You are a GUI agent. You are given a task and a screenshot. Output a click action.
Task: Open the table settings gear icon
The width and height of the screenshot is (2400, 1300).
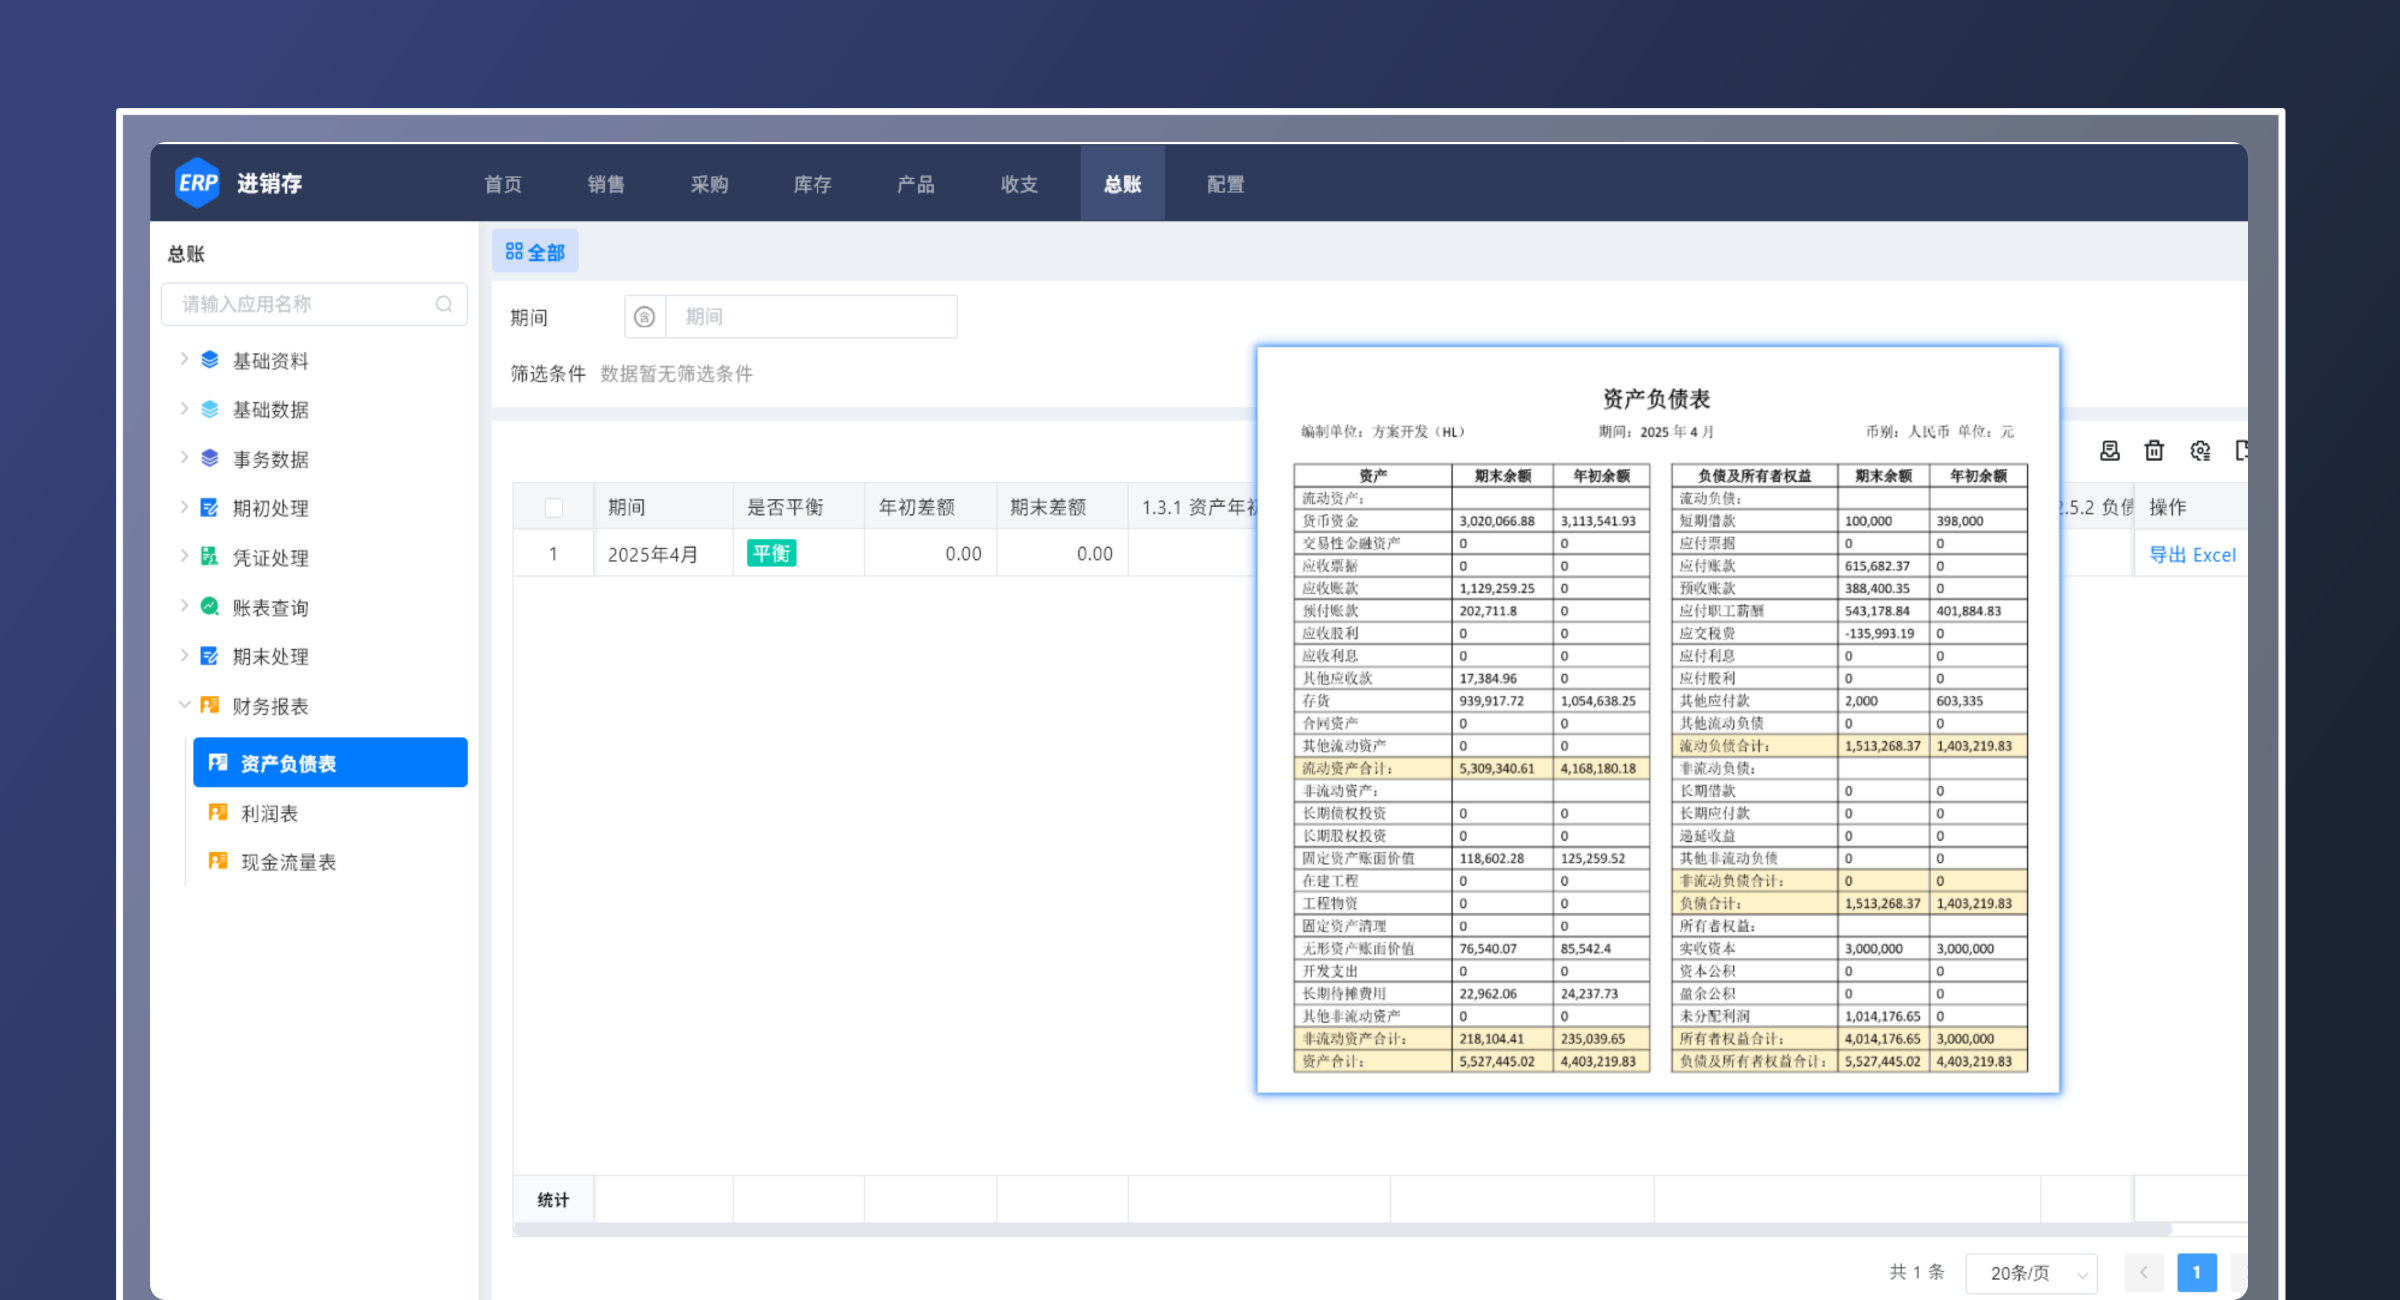click(2199, 451)
